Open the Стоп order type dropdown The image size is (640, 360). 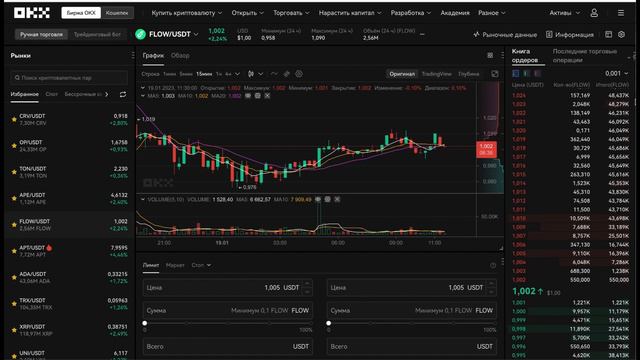coord(201,265)
